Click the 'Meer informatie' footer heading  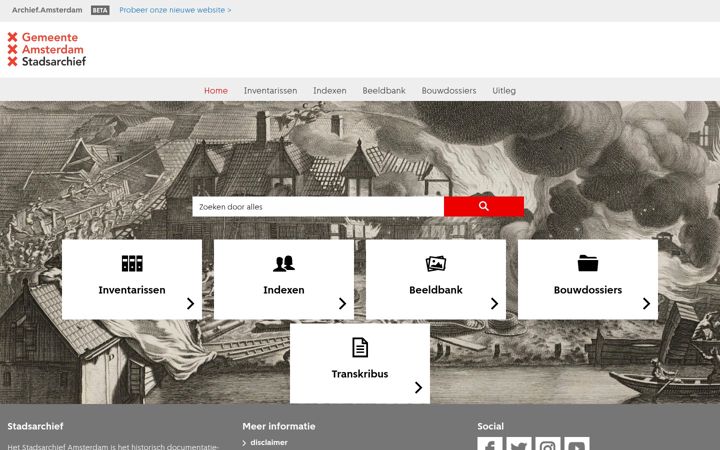tap(279, 426)
